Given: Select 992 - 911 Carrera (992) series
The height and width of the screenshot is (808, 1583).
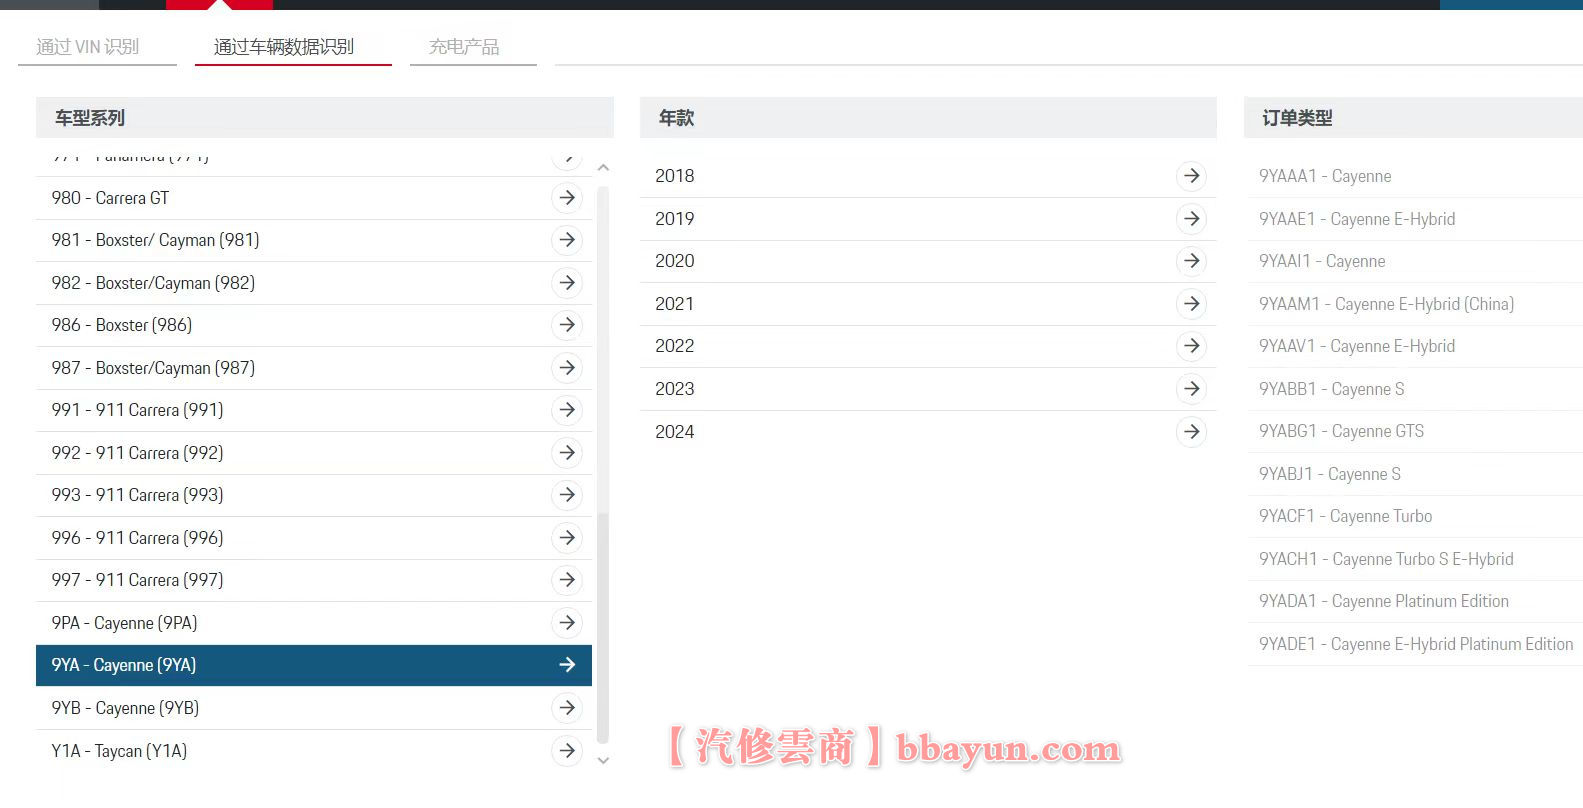Looking at the screenshot, I should (314, 453).
